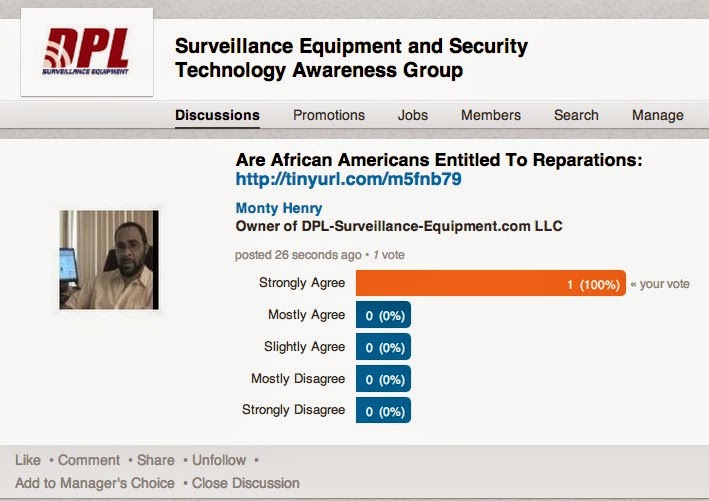Unfollow this discussion
Viewport: 709px width, 501px height.
click(x=219, y=460)
